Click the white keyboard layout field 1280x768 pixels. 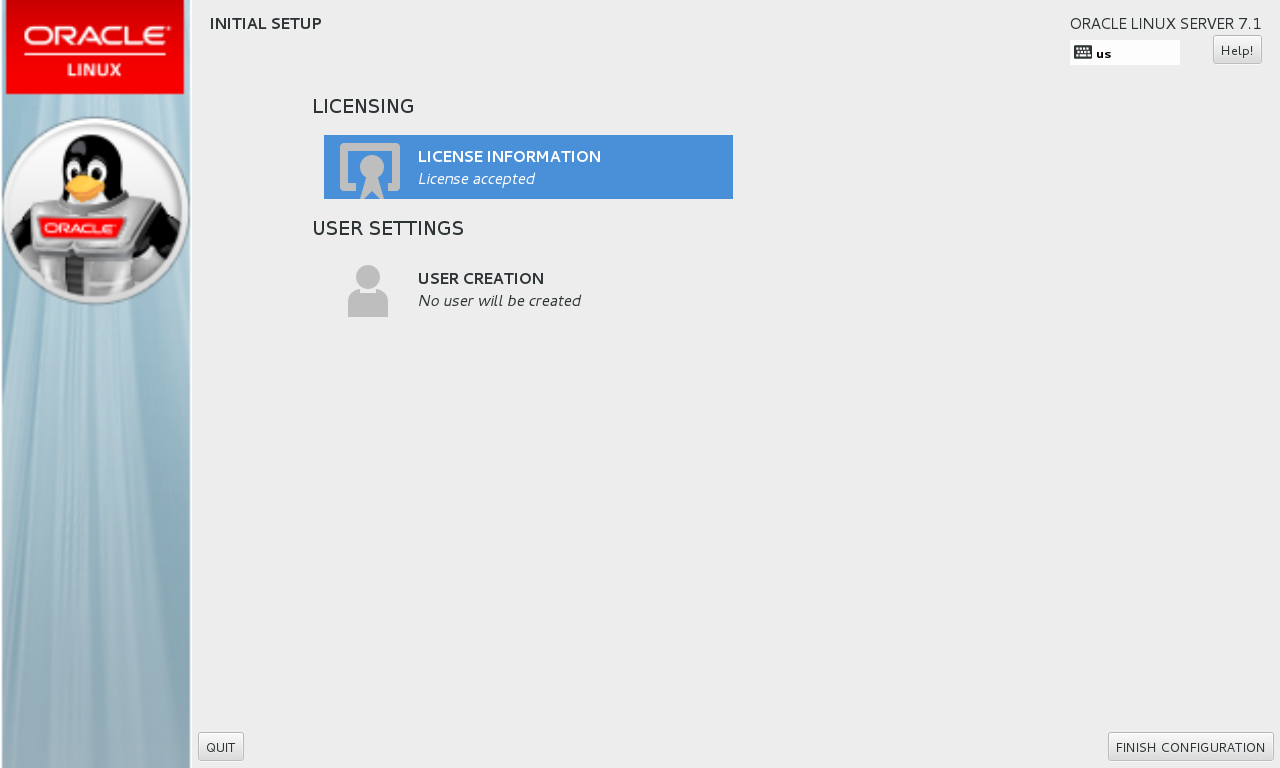1125,53
